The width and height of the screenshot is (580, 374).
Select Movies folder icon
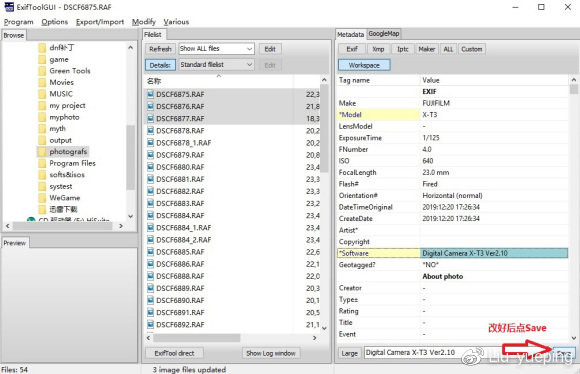(42, 82)
